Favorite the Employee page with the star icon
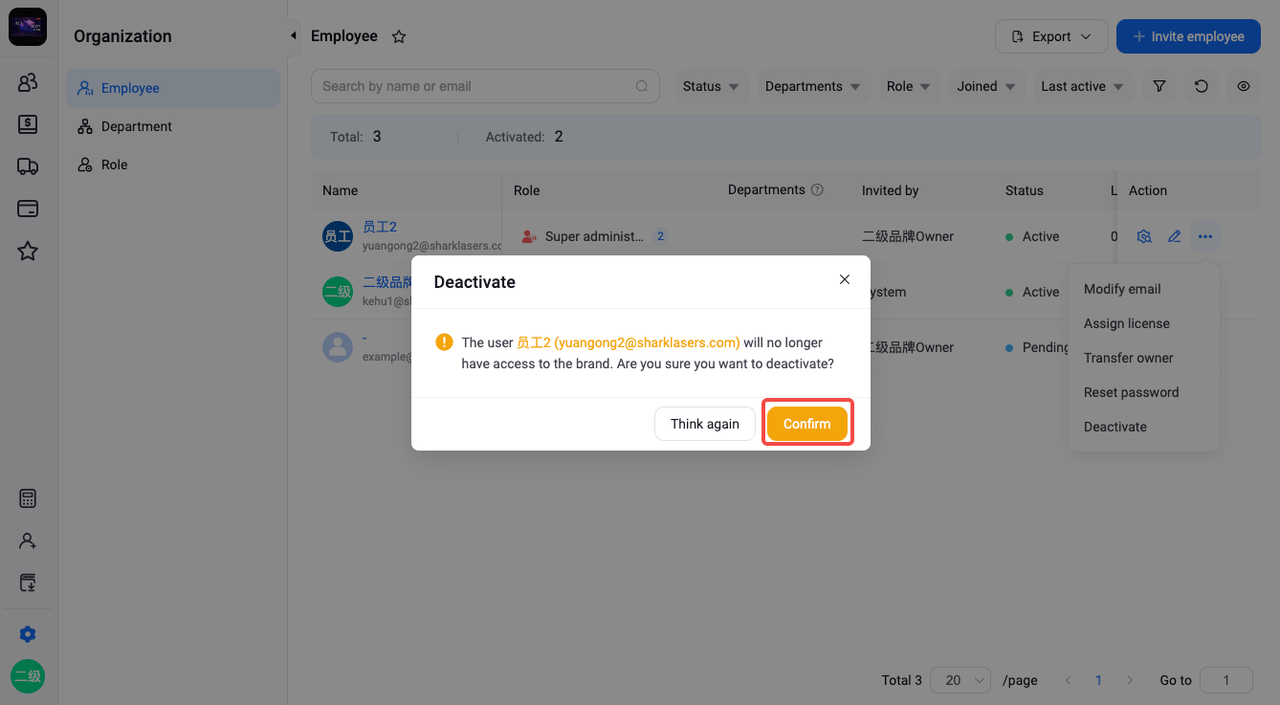The height and width of the screenshot is (705, 1280). pyautogui.click(x=399, y=37)
